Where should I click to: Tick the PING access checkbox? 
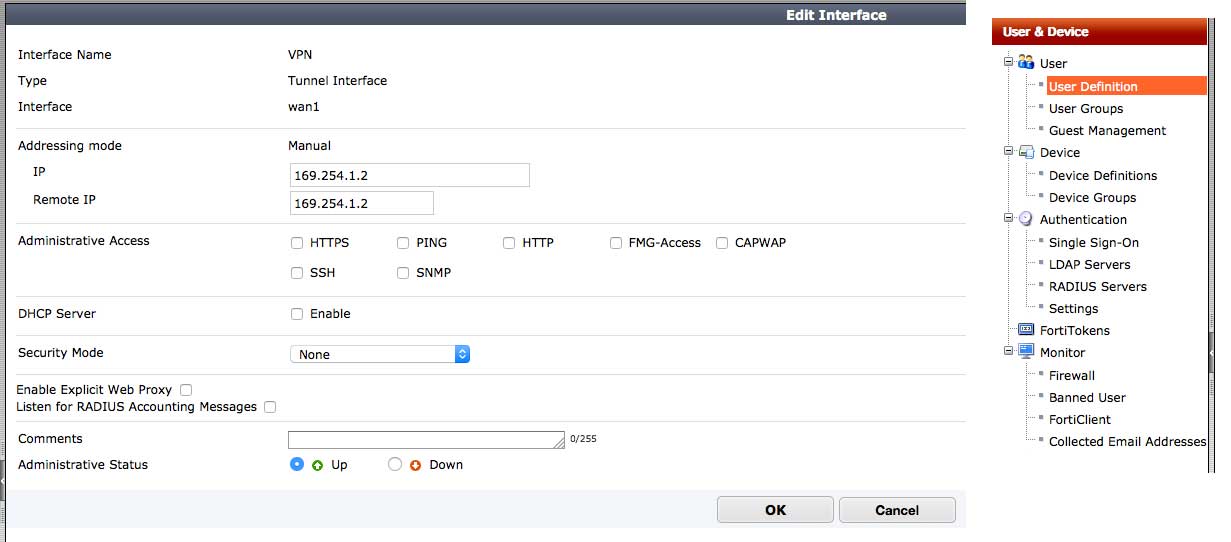(x=403, y=243)
